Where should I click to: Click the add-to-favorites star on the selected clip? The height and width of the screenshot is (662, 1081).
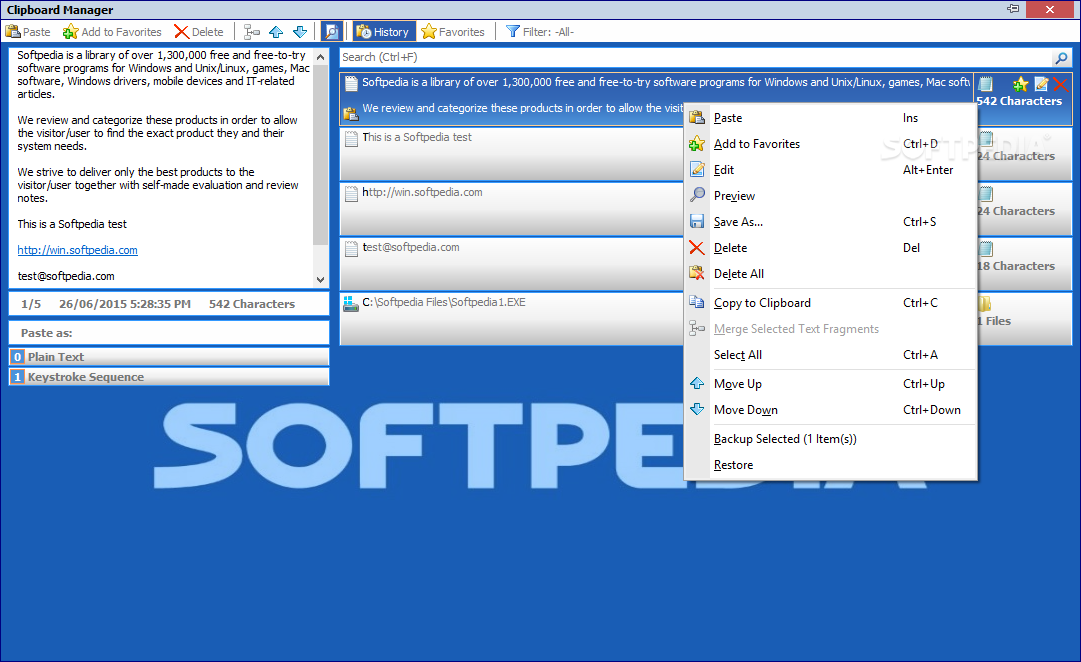pos(1020,84)
